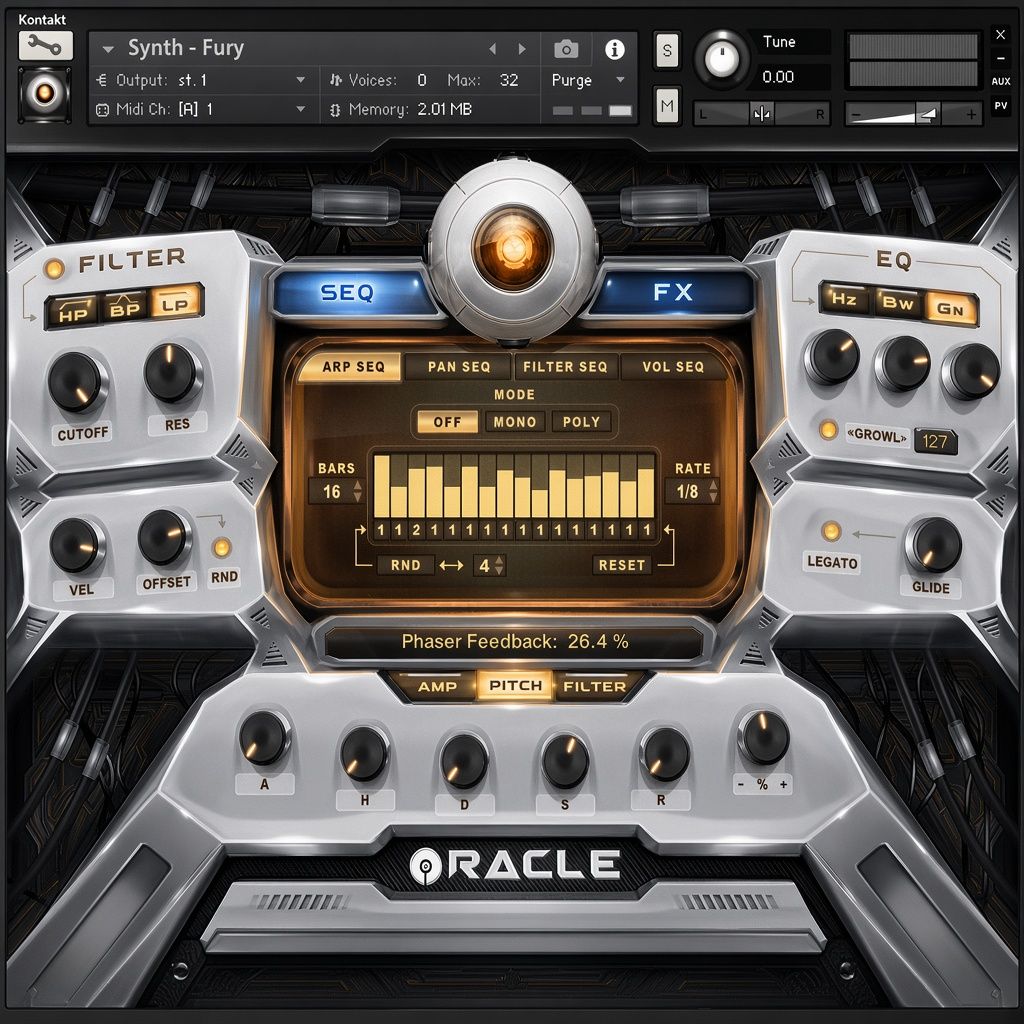
Task: Go to previous instrument with left arrow
Action: [493, 48]
